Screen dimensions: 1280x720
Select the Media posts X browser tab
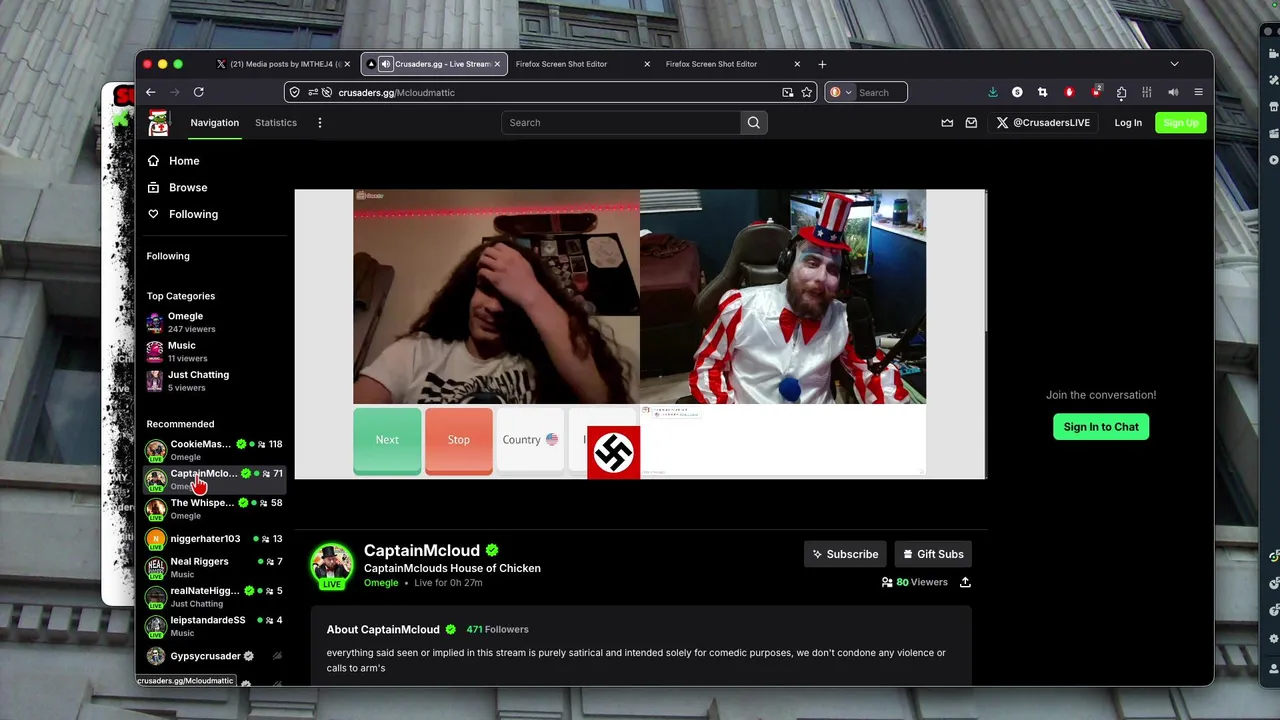click(283, 64)
